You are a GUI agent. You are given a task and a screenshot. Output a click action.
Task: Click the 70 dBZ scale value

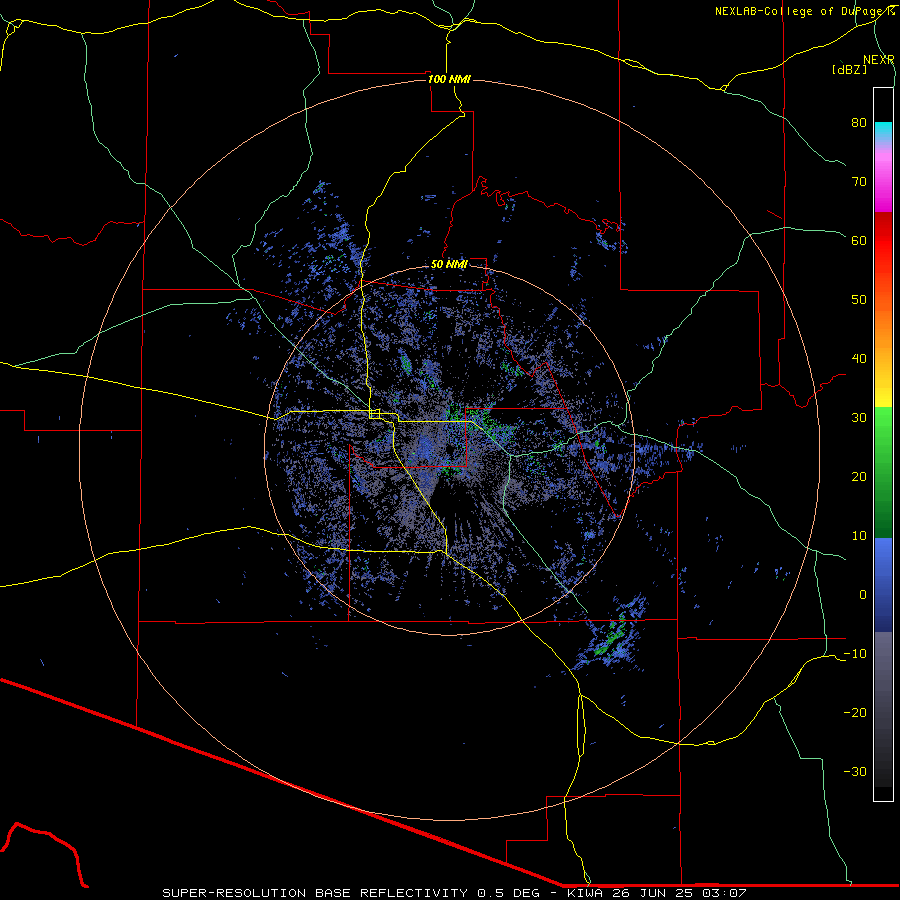(859, 181)
